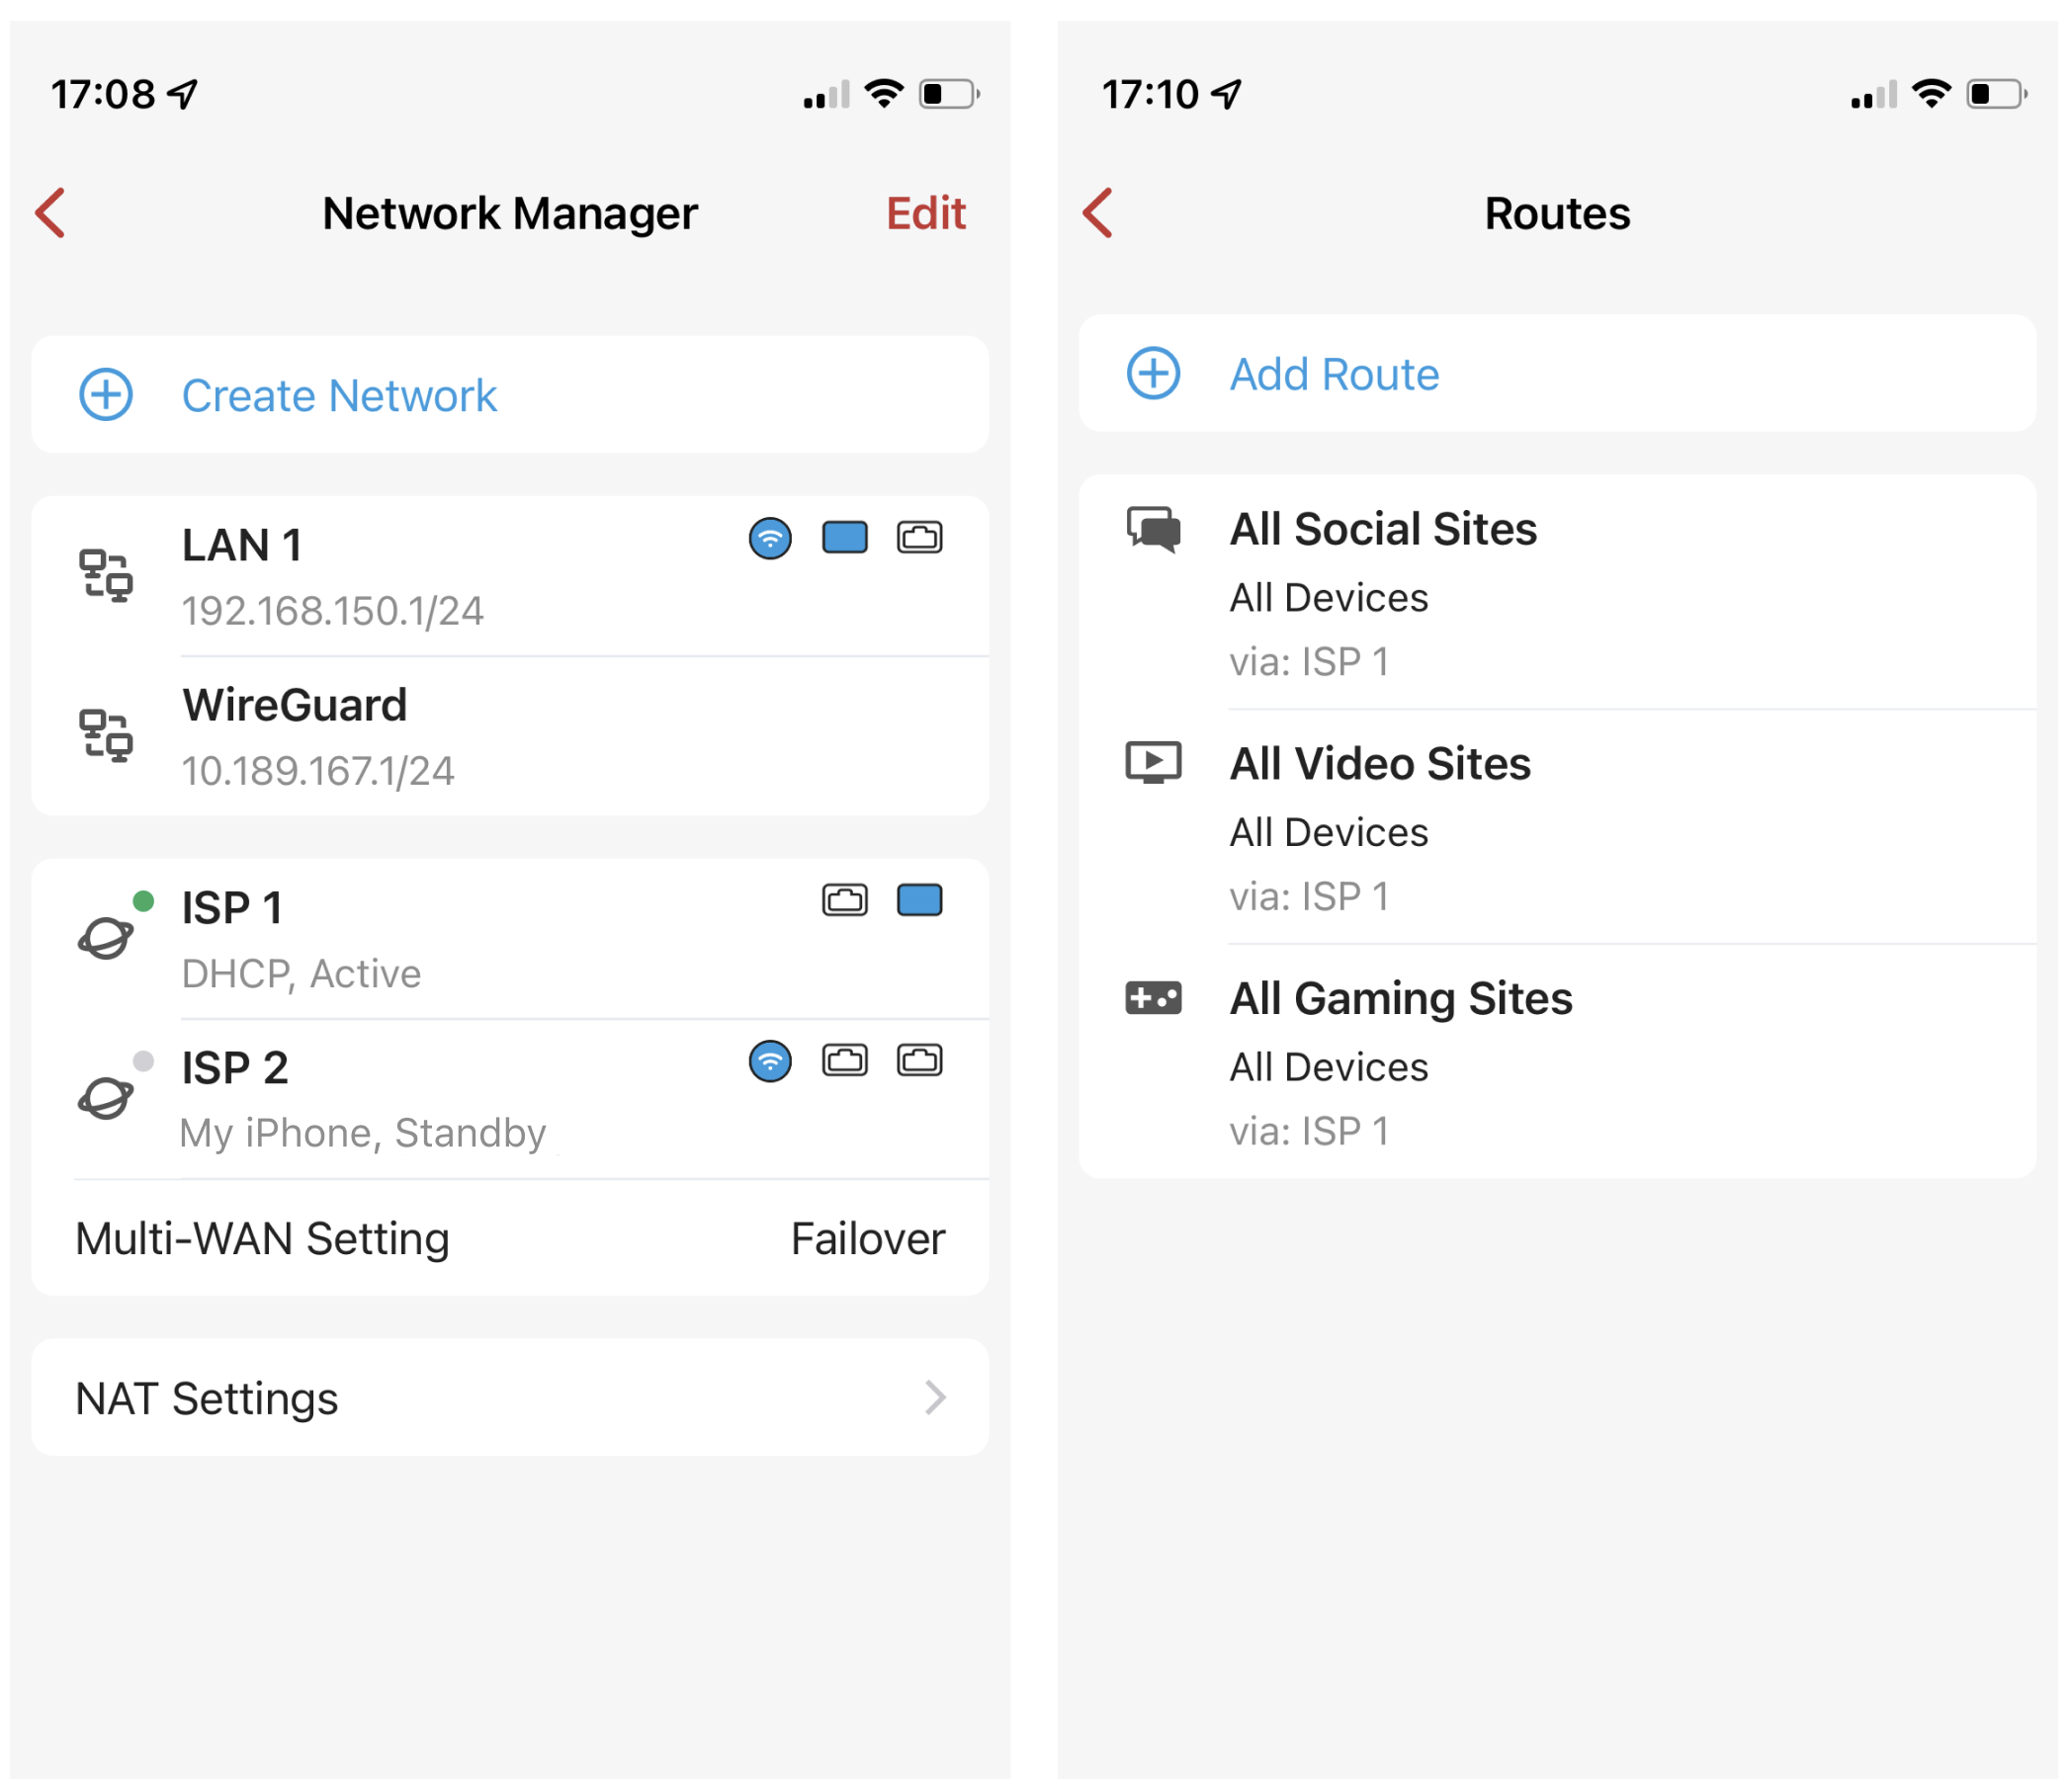Tap All Devices under Video Sites

pos(1329,832)
